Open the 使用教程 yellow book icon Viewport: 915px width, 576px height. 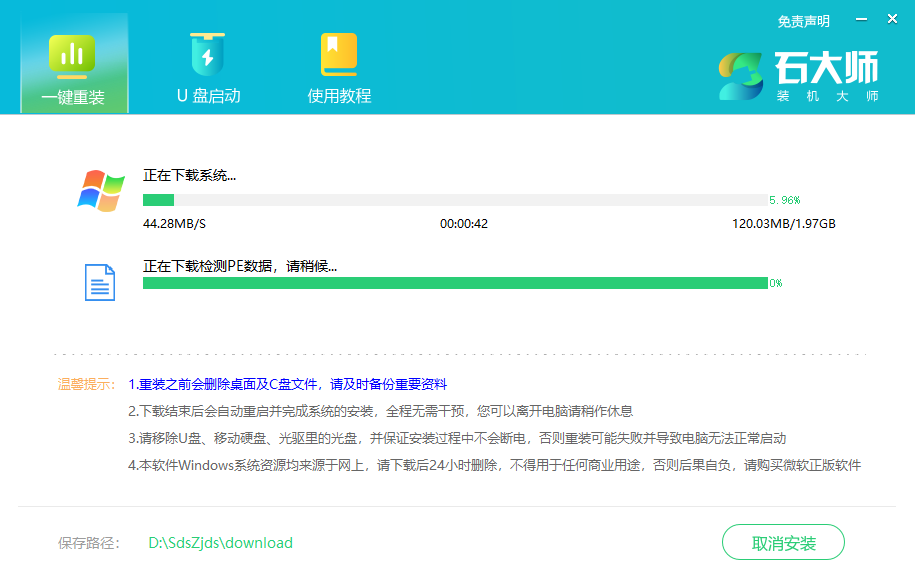tap(340, 55)
